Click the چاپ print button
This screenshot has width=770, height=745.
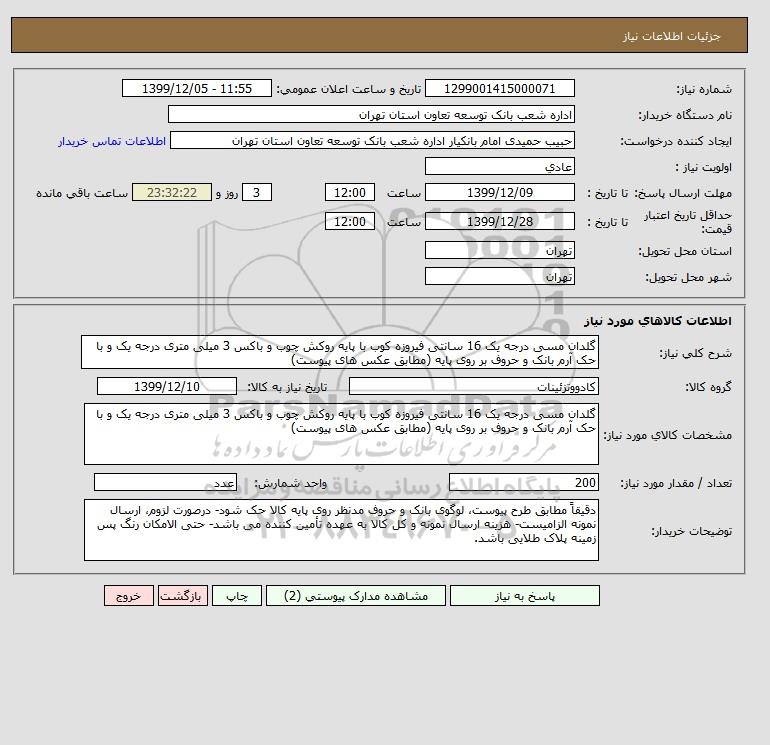pyautogui.click(x=237, y=596)
